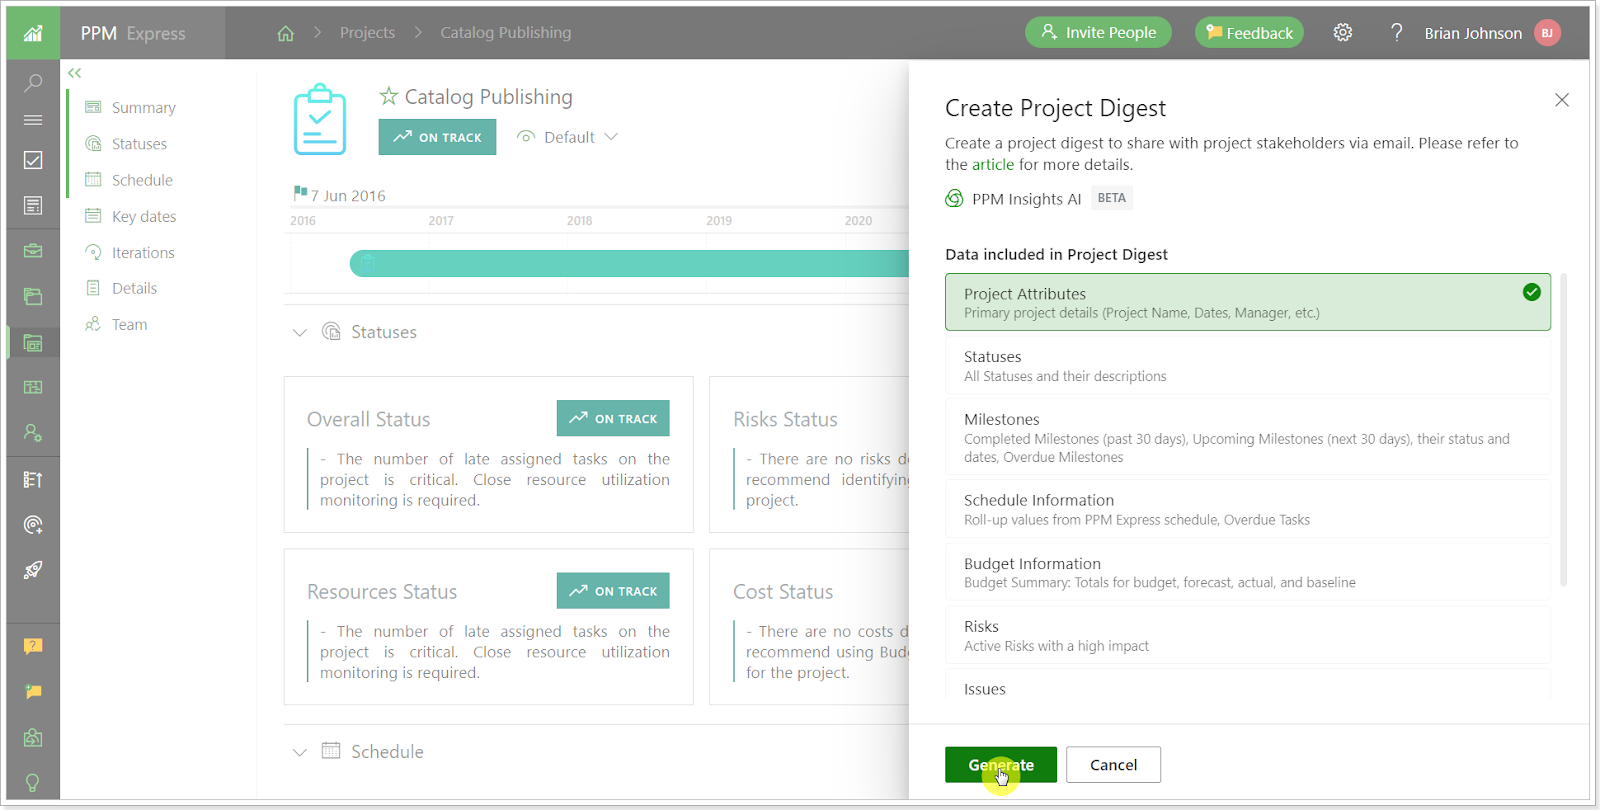Include Schedule Information in the digest
This screenshot has width=1600, height=810.
click(1247, 509)
